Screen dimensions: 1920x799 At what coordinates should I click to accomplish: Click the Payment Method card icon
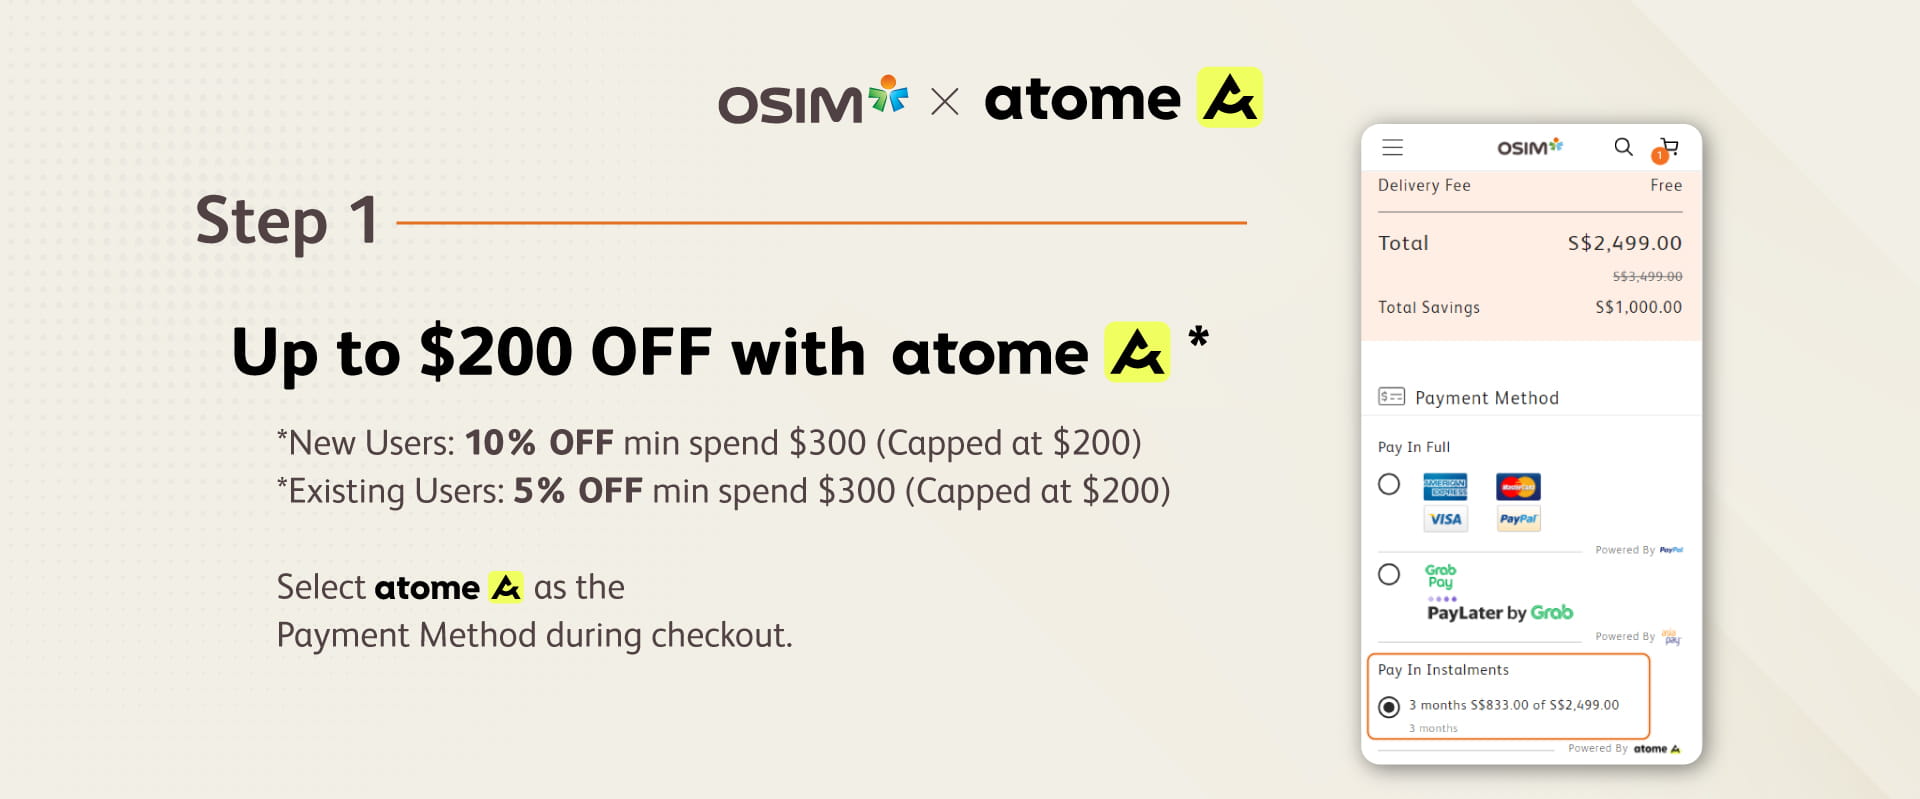[x=1391, y=396]
